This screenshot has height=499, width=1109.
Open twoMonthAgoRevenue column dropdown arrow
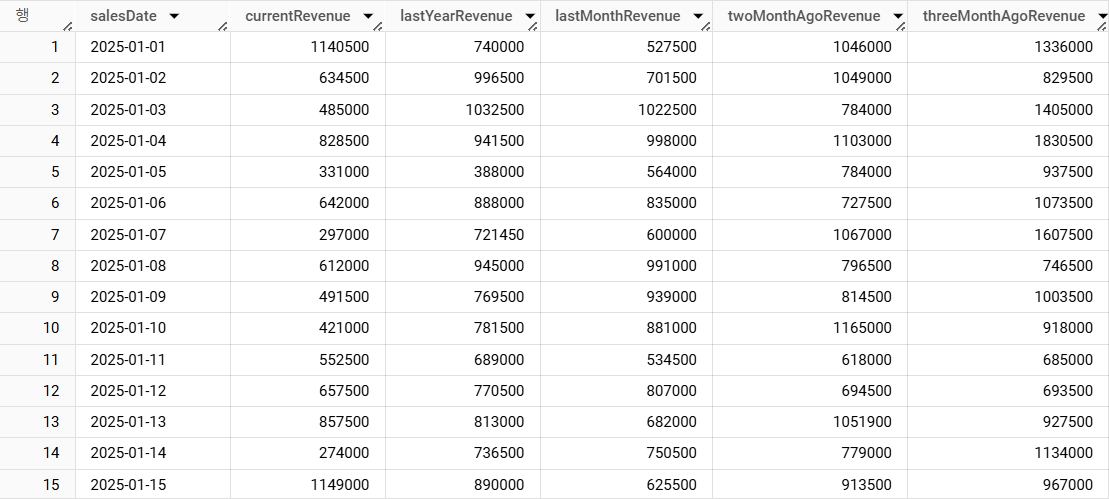898,16
